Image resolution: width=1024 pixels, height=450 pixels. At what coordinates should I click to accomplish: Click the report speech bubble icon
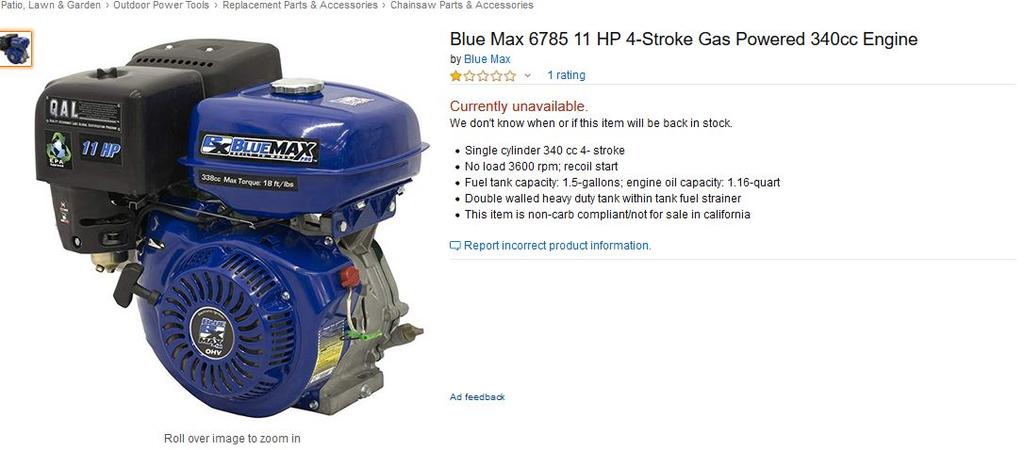click(455, 246)
